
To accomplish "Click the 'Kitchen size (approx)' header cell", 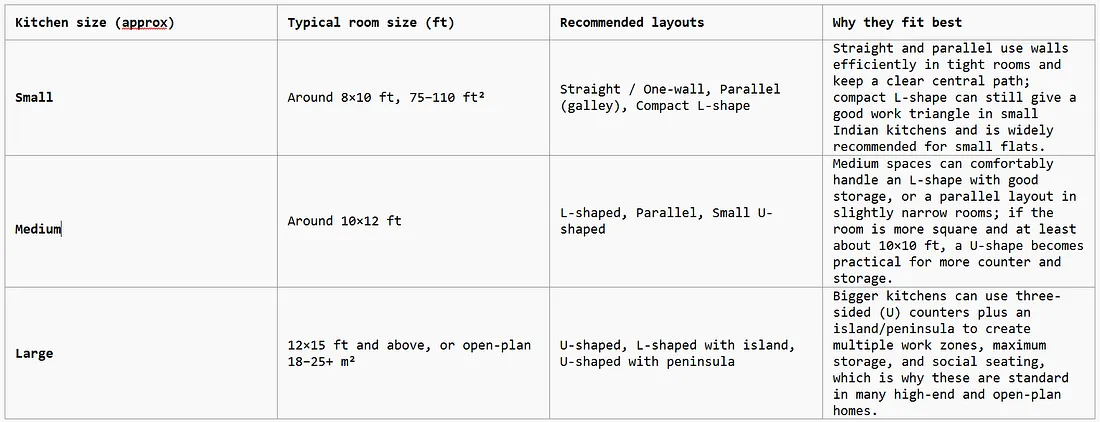I will coord(140,22).
